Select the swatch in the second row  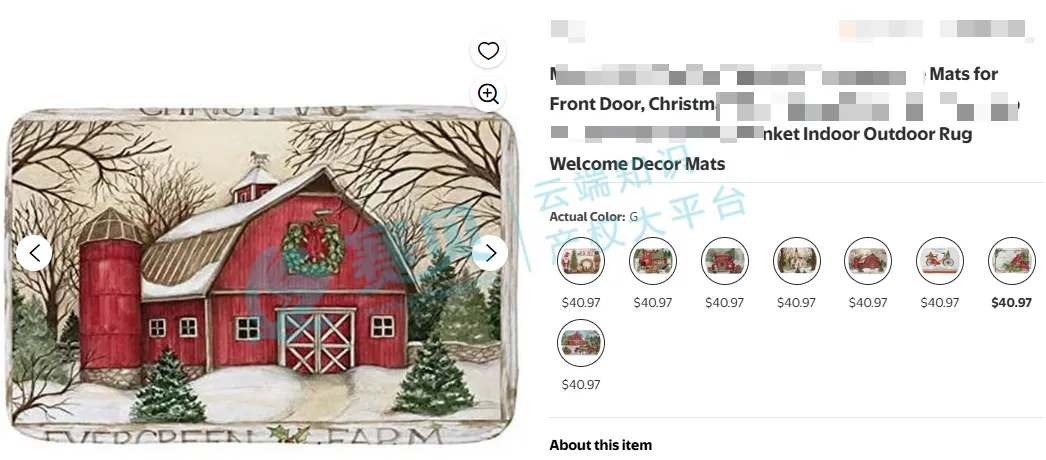click(x=581, y=343)
